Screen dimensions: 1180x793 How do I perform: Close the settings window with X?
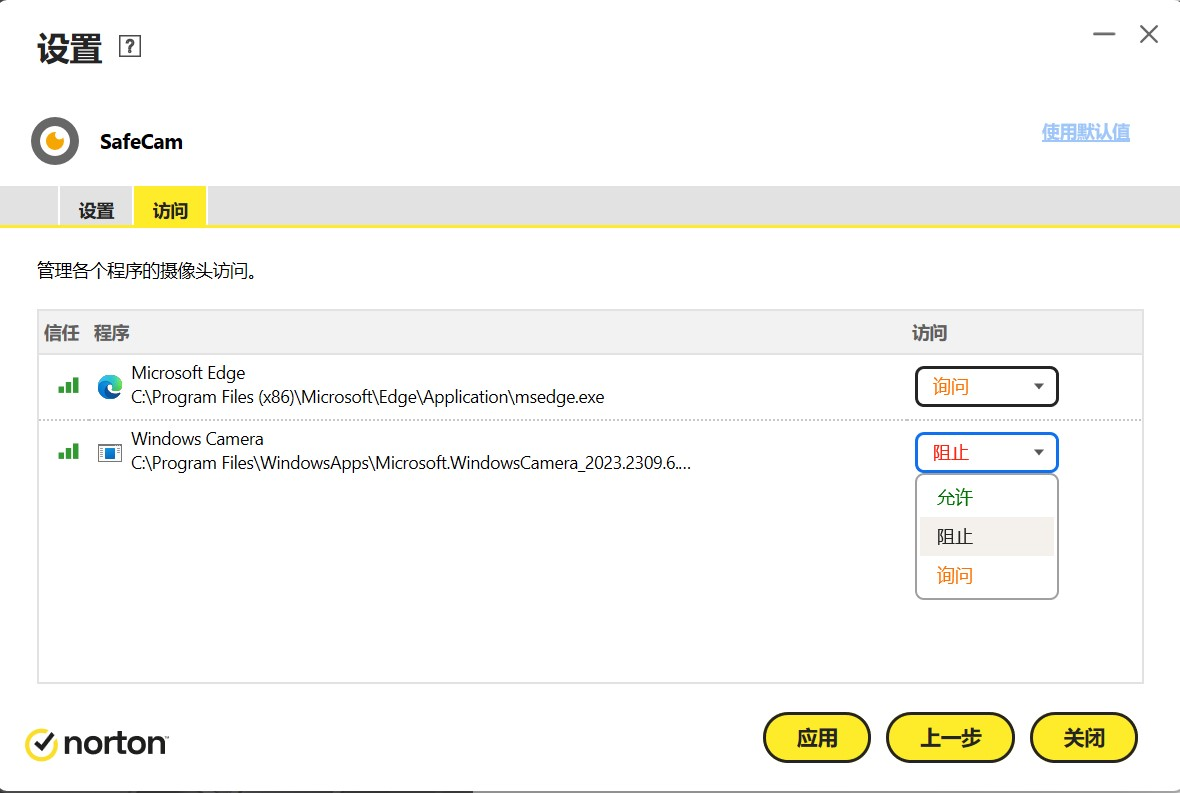1149,34
